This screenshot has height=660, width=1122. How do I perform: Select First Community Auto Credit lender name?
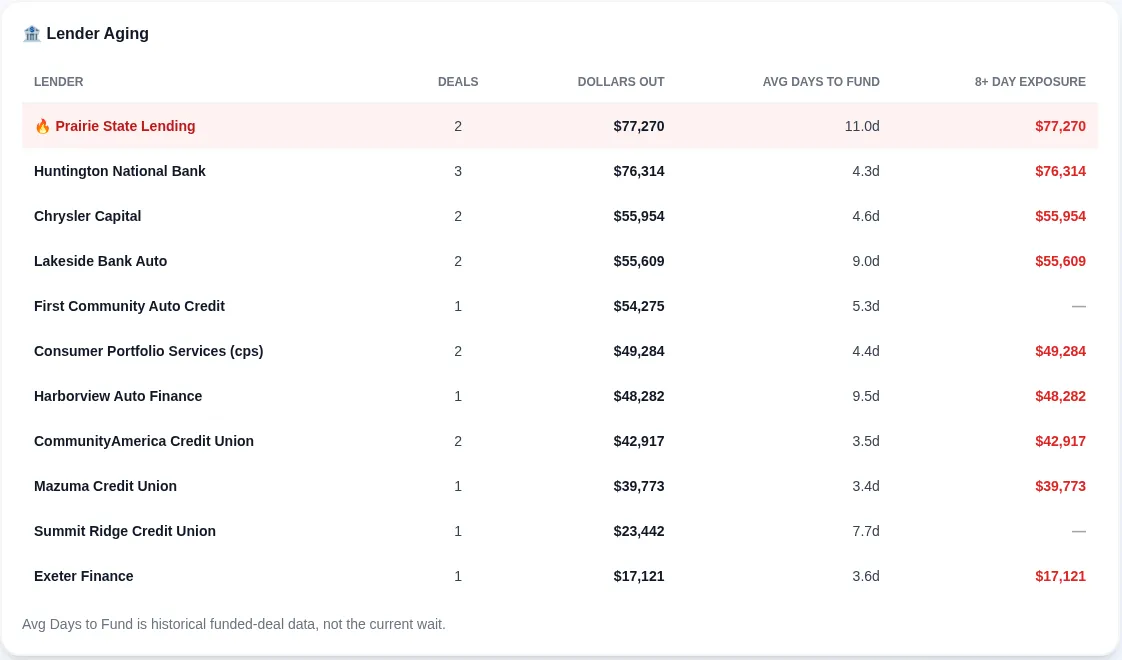[130, 306]
